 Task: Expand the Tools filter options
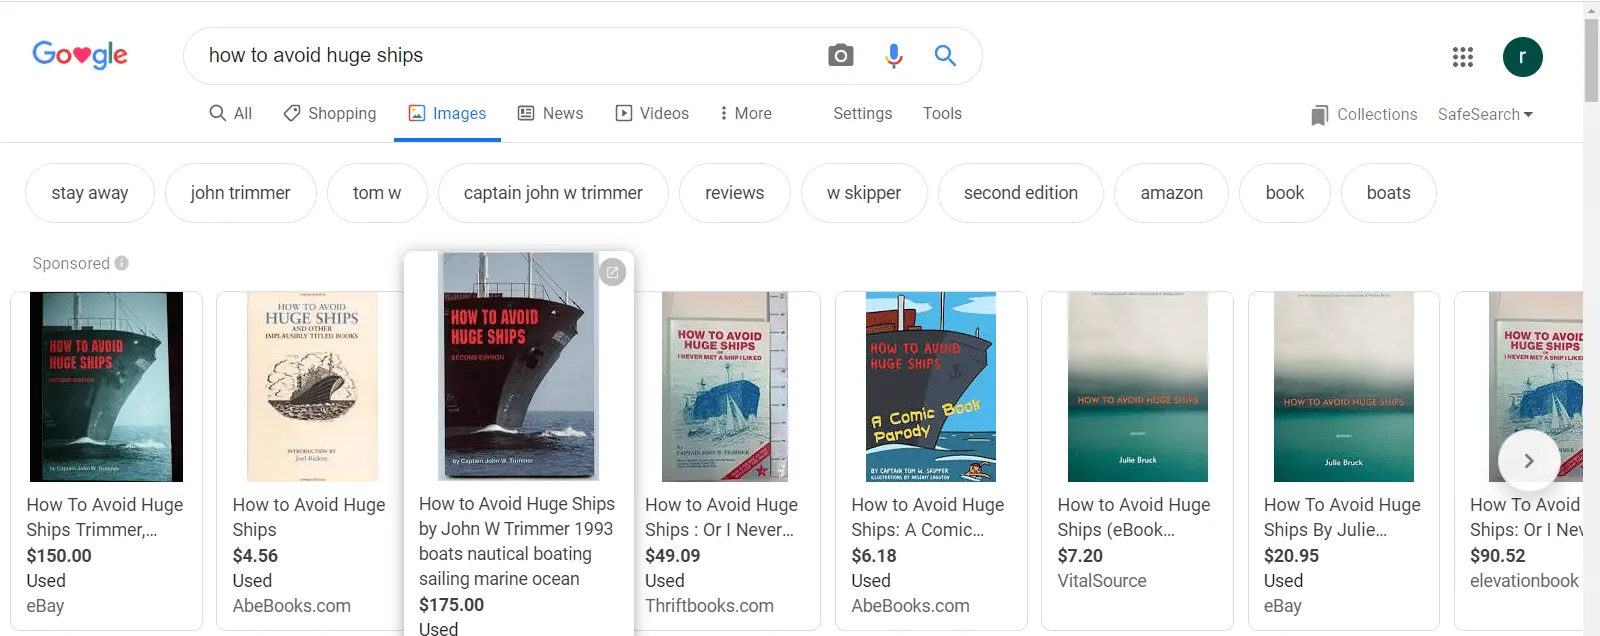pyautogui.click(x=942, y=114)
